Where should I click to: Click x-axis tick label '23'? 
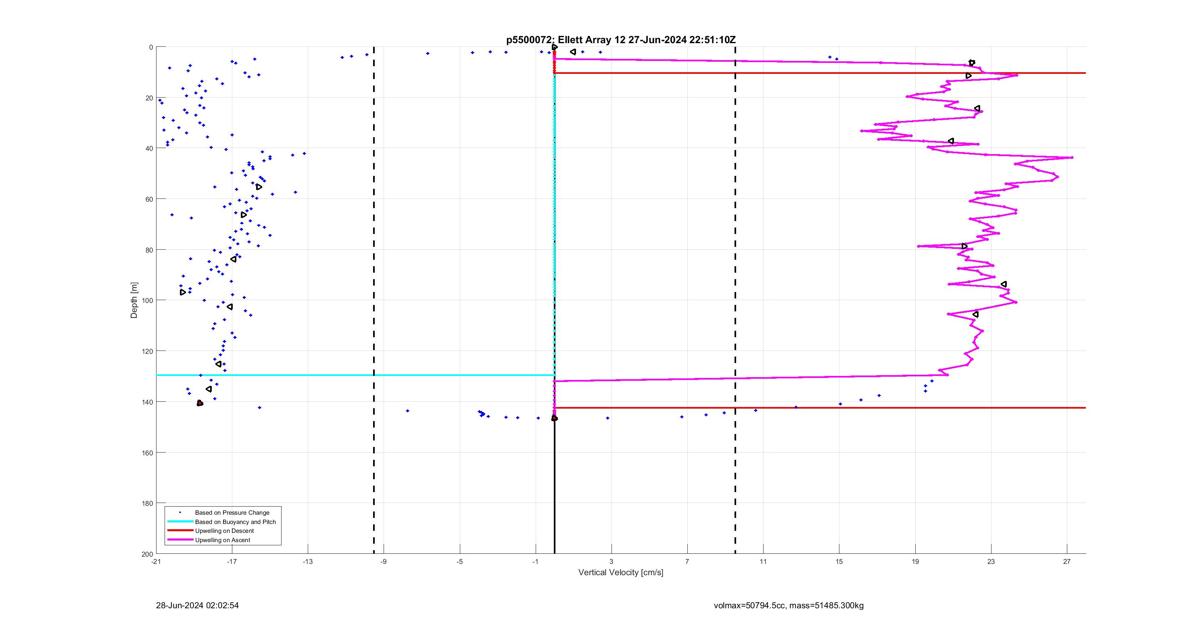(x=991, y=561)
